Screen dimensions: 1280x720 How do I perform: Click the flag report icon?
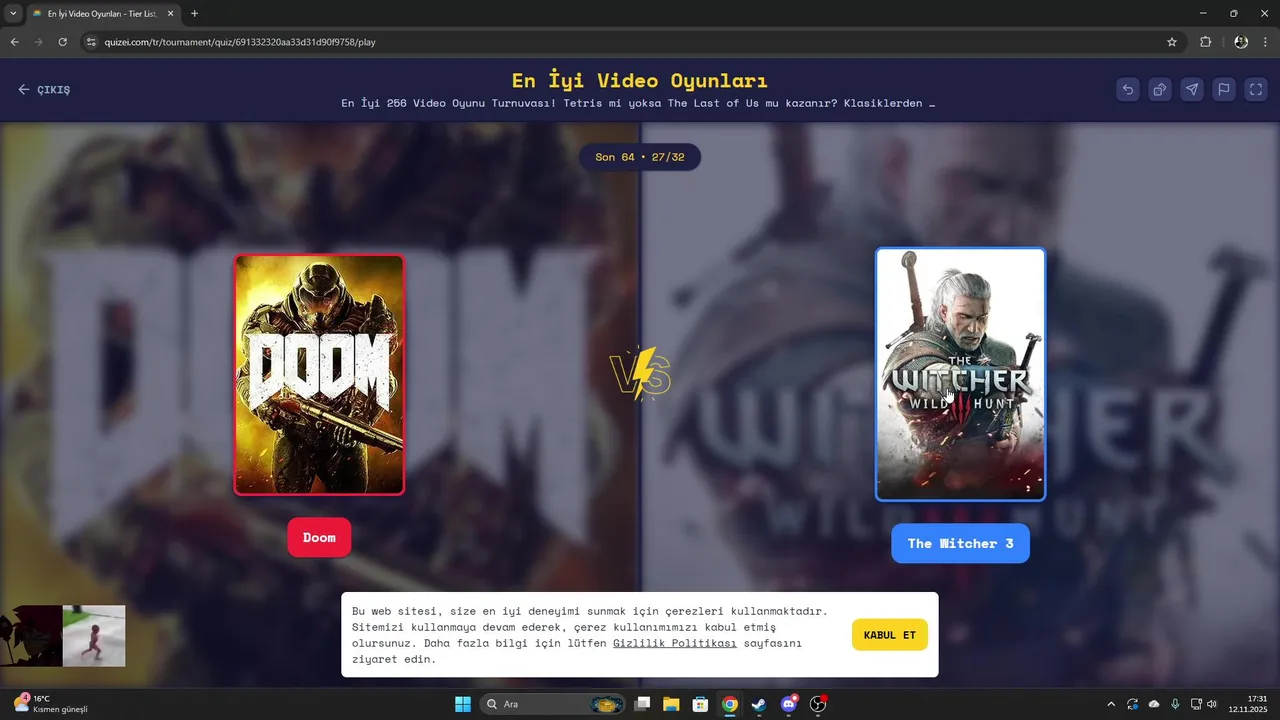tap(1224, 89)
